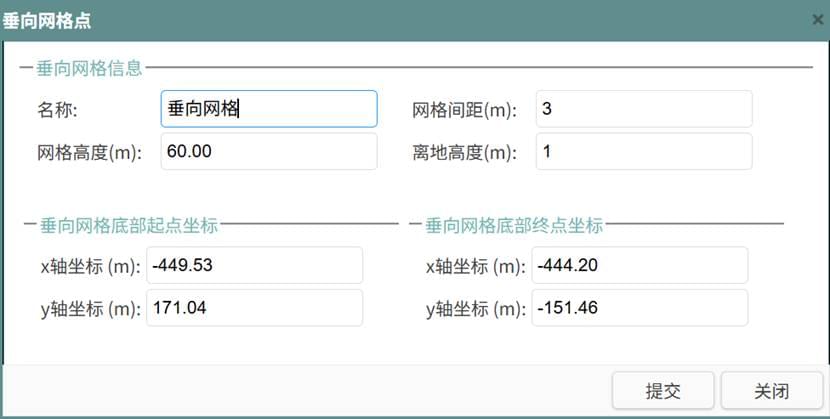Click the 垂向网格底部终点坐标 group header
This screenshot has width=830, height=419.
click(514, 226)
